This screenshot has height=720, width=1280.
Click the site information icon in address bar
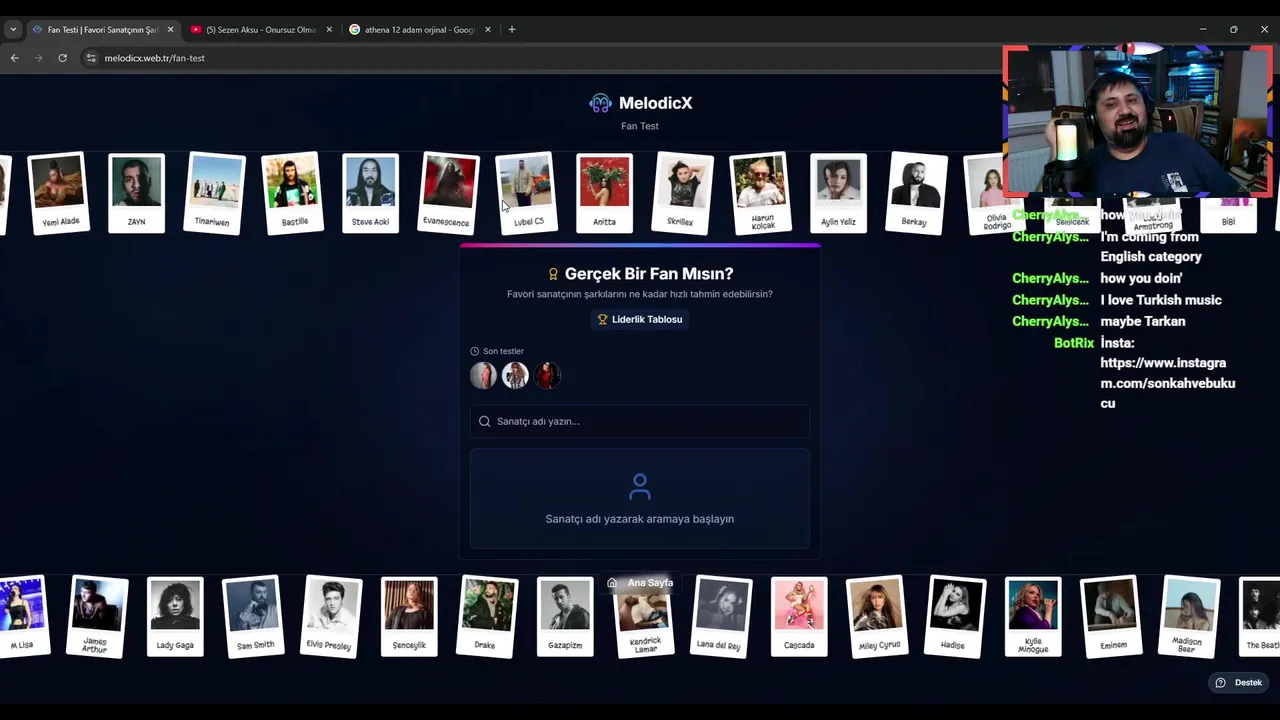(91, 58)
